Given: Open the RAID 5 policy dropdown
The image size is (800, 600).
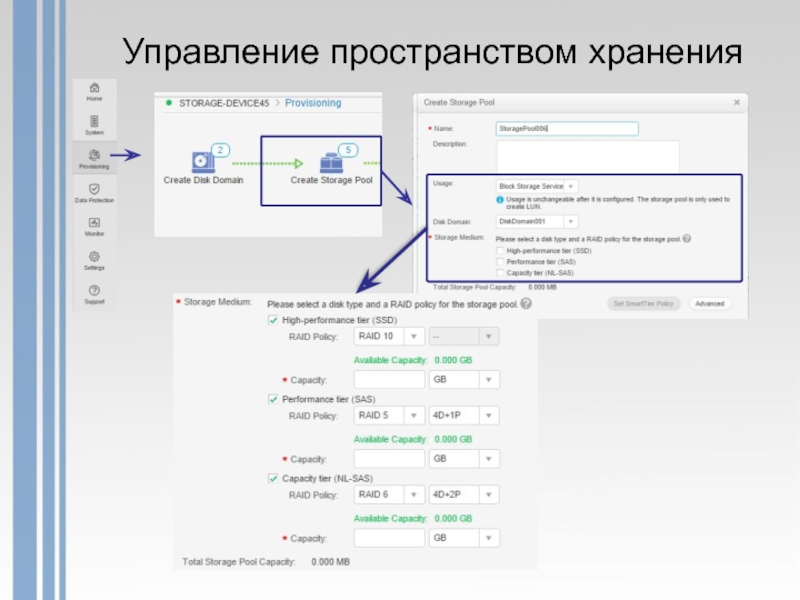Looking at the screenshot, I should [389, 415].
